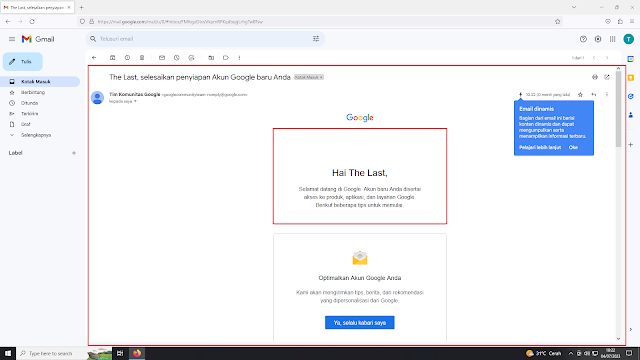Open the Google account avatar T
The height and width of the screenshot is (360, 640).
tap(629, 39)
